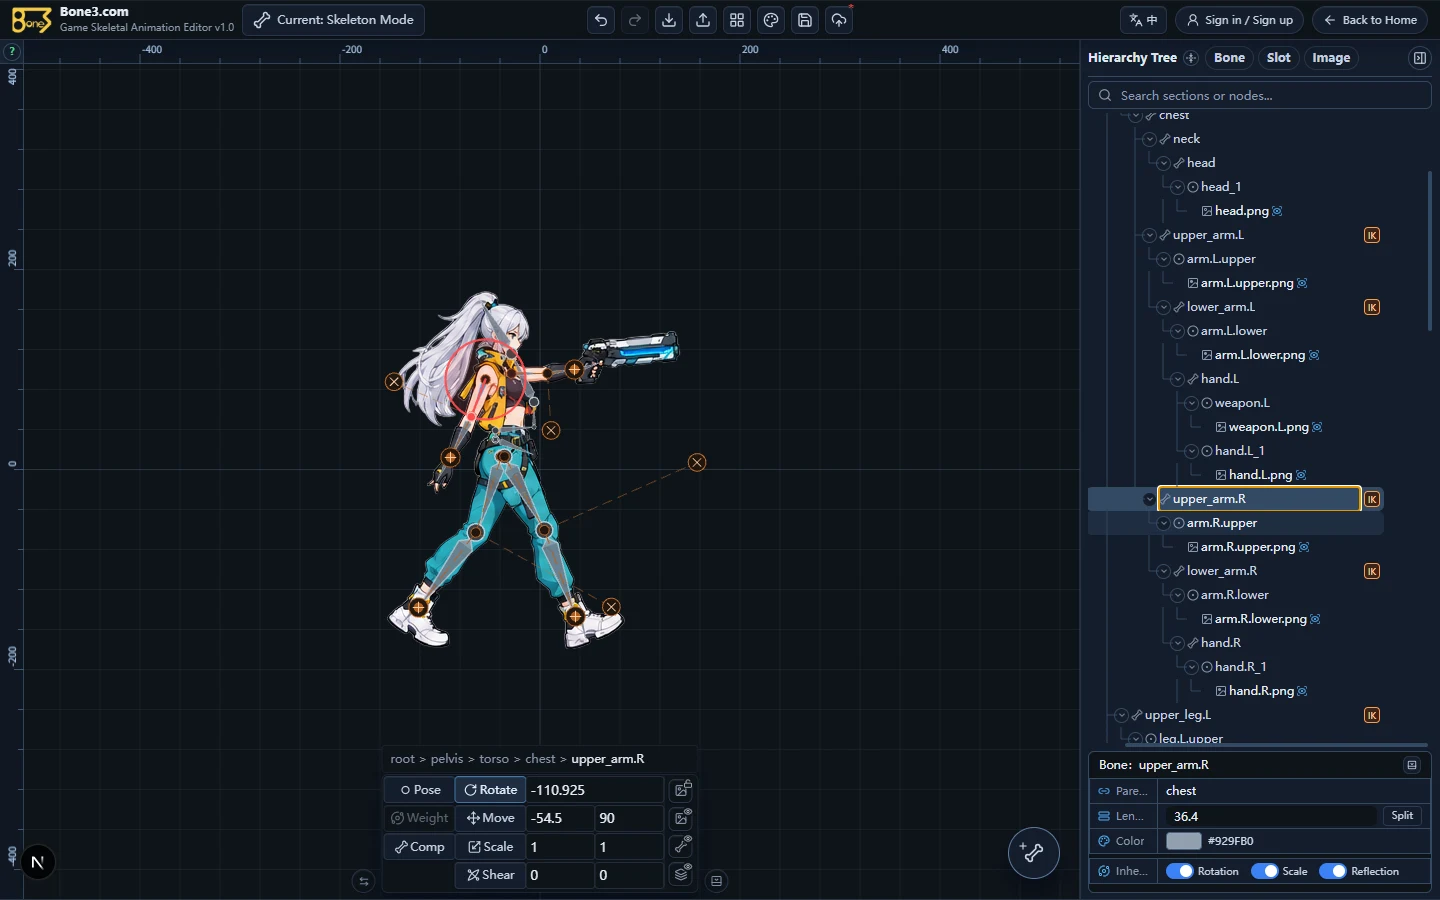Viewport: 1440px width, 900px height.
Task: Click the Search sections or nodes field
Action: coord(1260,95)
